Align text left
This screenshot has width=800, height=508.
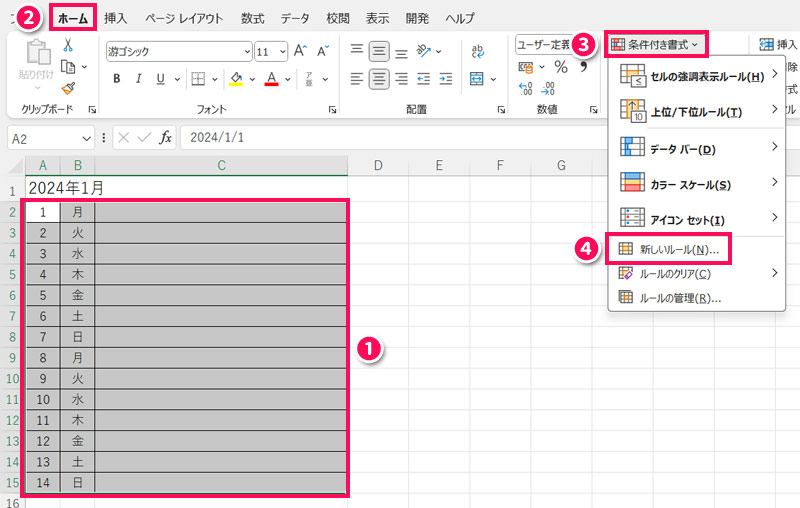pos(357,79)
